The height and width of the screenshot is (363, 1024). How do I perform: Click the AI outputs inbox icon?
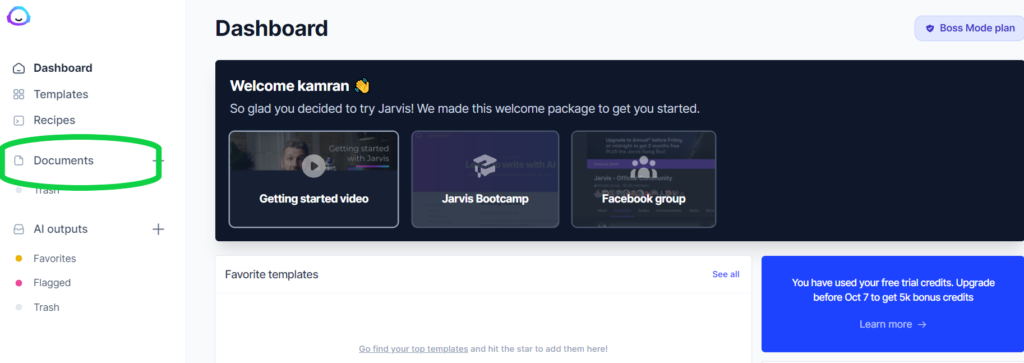point(19,229)
